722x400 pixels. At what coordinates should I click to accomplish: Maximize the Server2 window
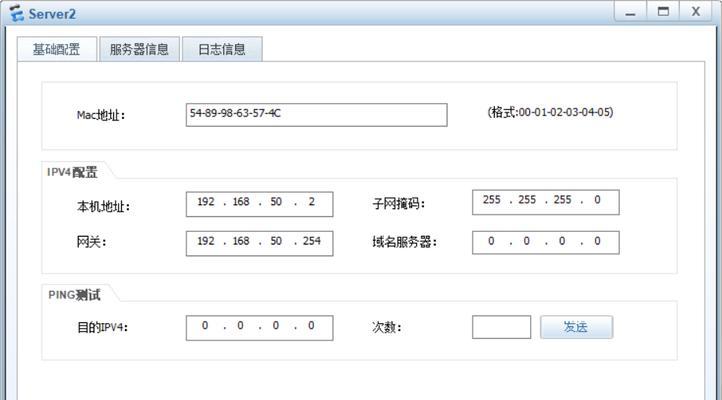pos(663,12)
